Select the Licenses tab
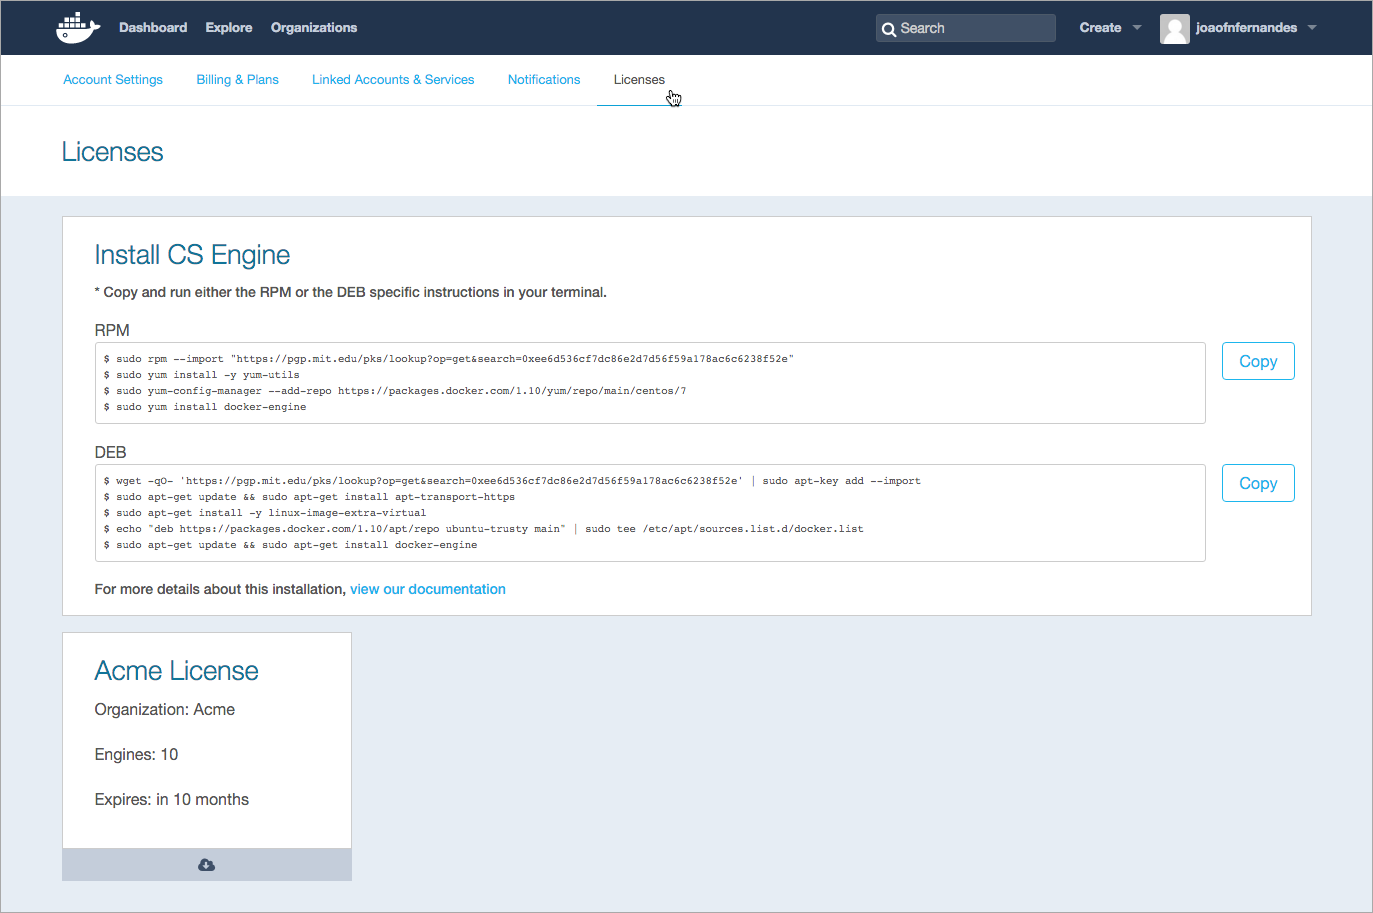Image resolution: width=1373 pixels, height=913 pixels. 639,80
